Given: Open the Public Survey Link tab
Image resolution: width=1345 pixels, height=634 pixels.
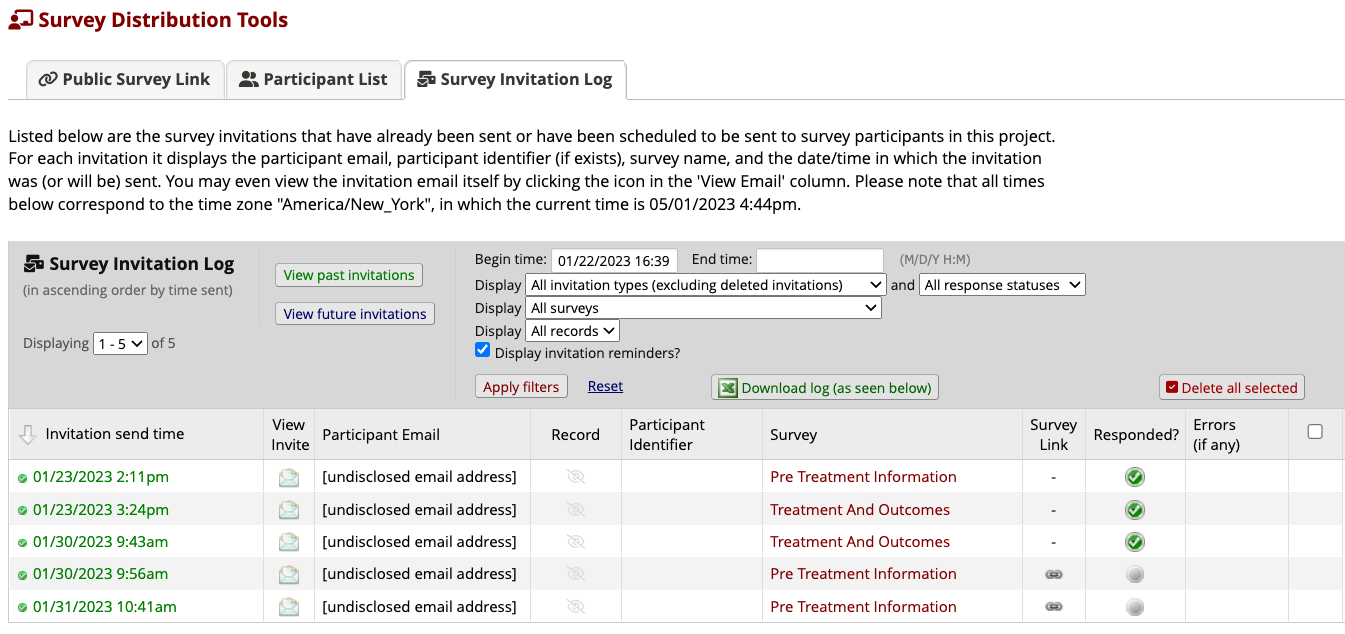Looking at the screenshot, I should click(125, 79).
